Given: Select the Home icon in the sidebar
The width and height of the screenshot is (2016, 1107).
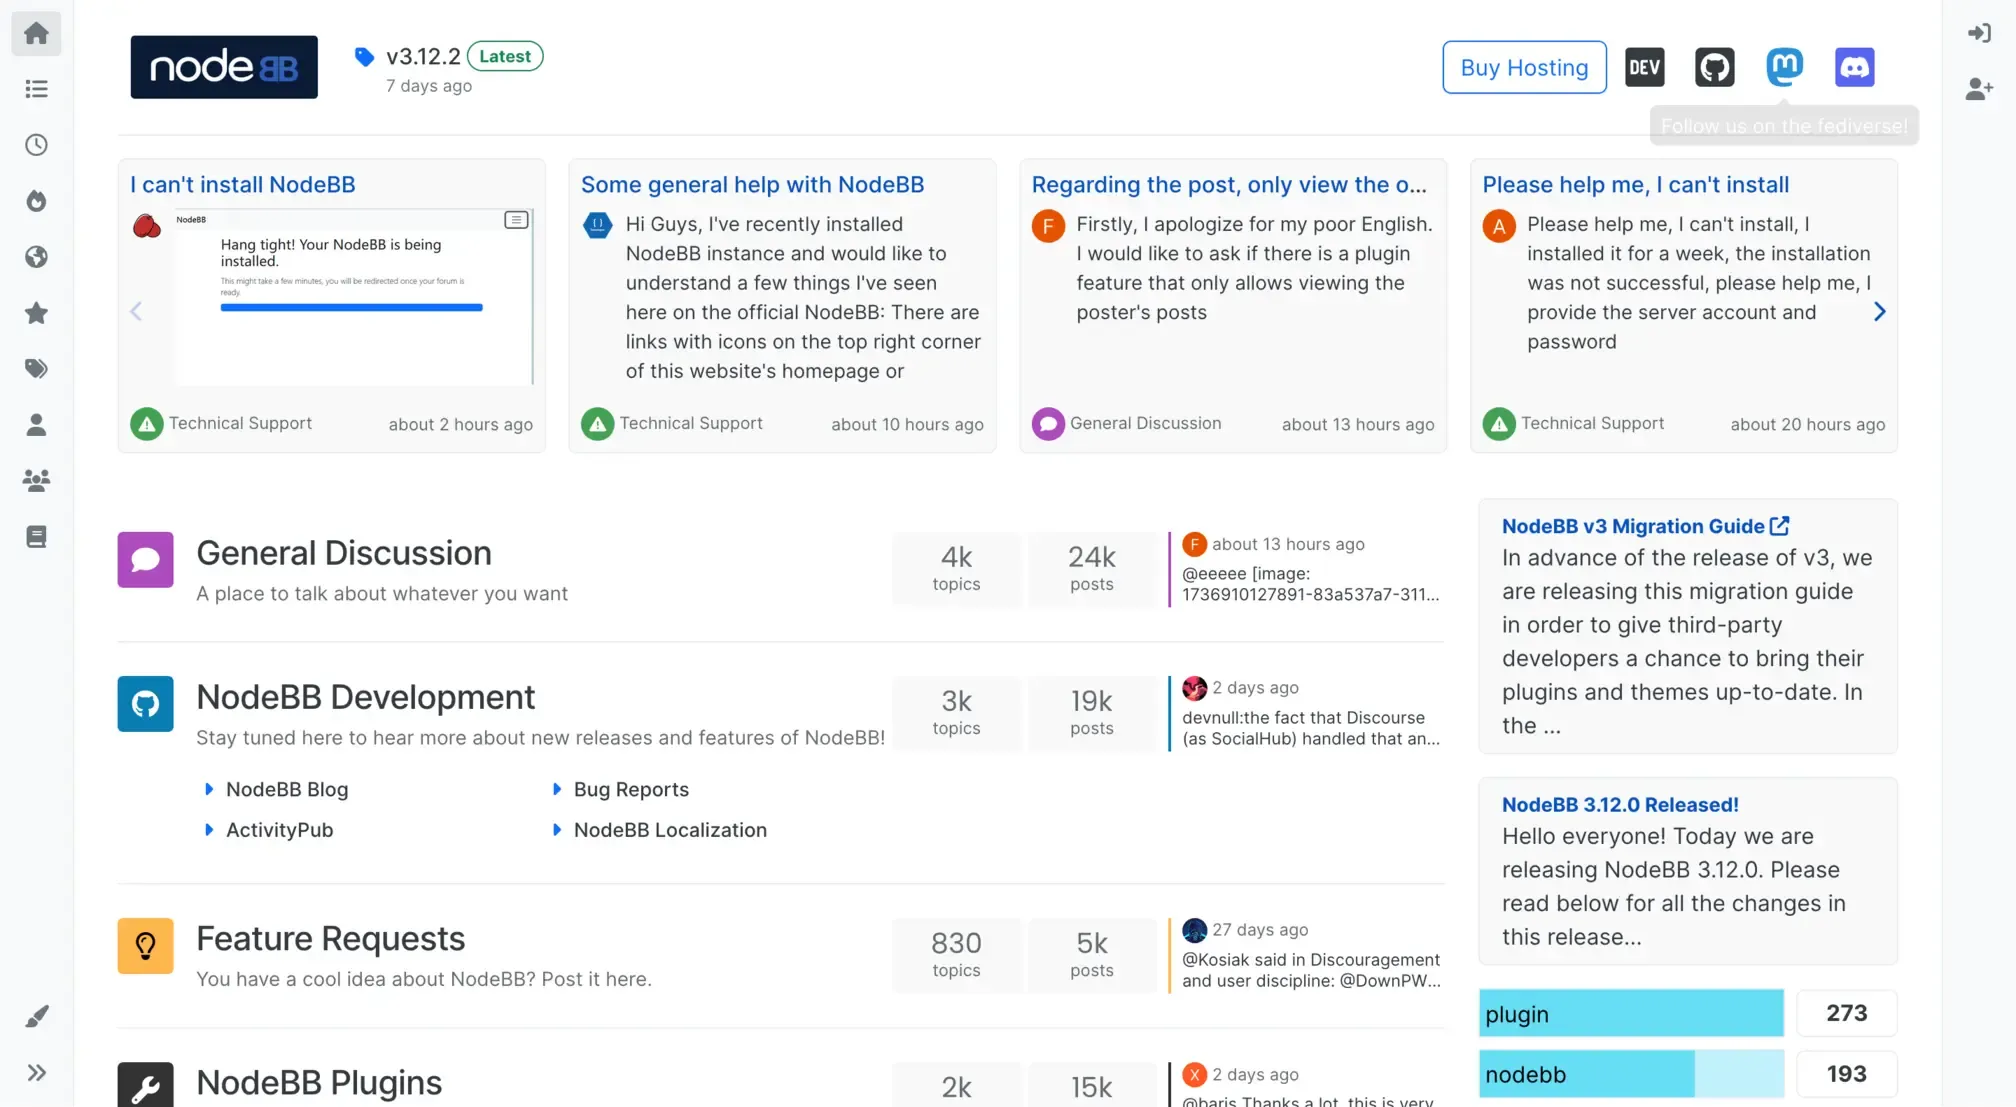Looking at the screenshot, I should 36,33.
